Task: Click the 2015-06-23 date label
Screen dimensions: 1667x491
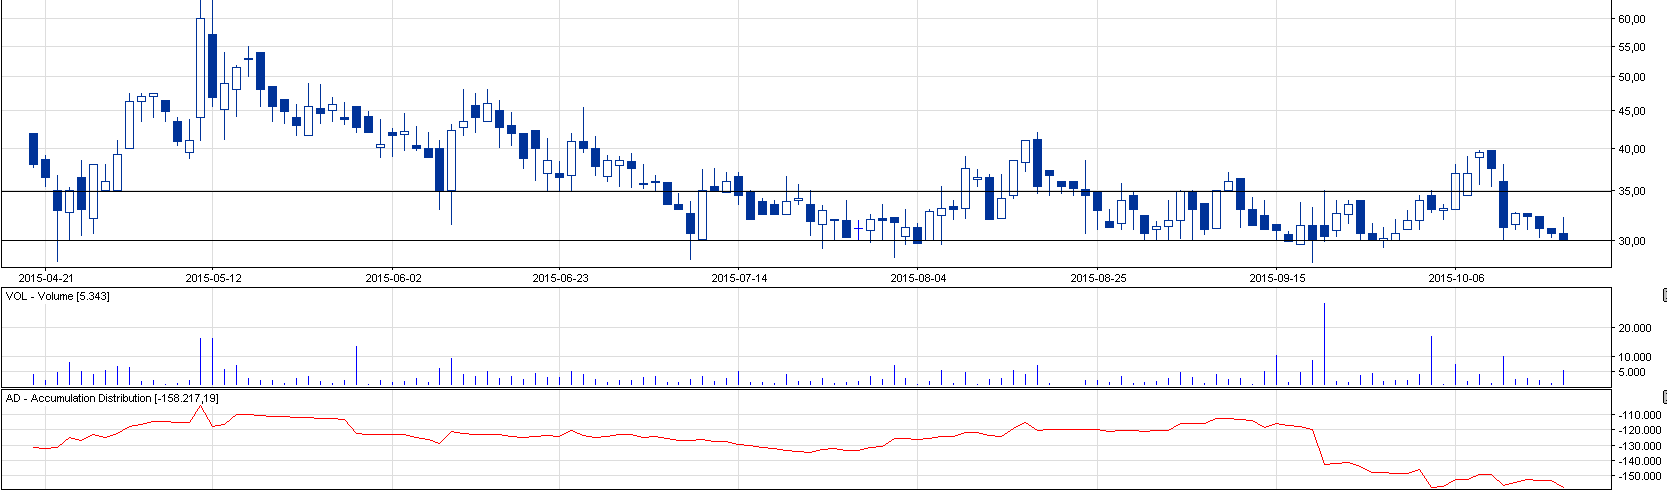Action: (560, 278)
